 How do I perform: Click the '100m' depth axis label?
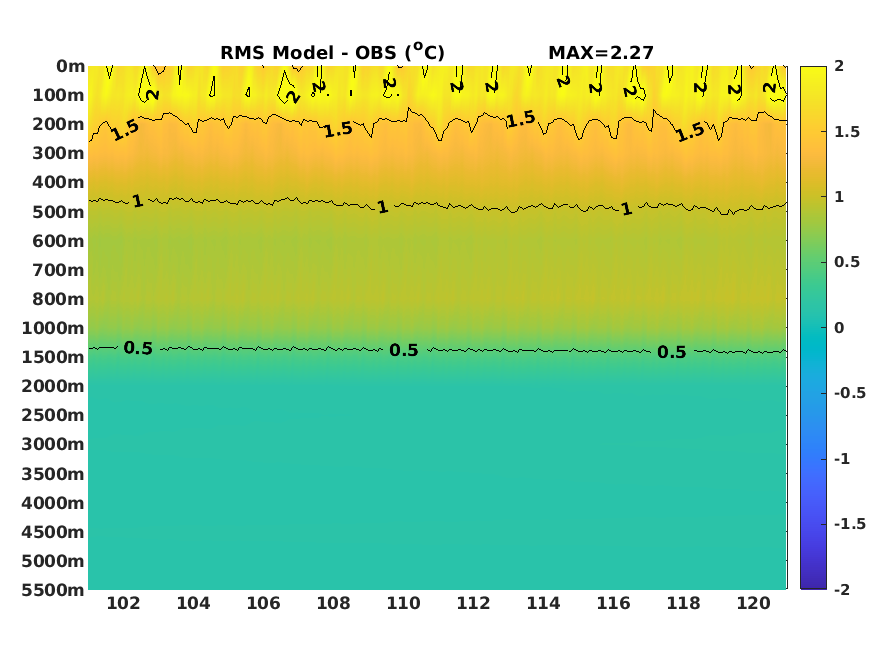(58, 95)
